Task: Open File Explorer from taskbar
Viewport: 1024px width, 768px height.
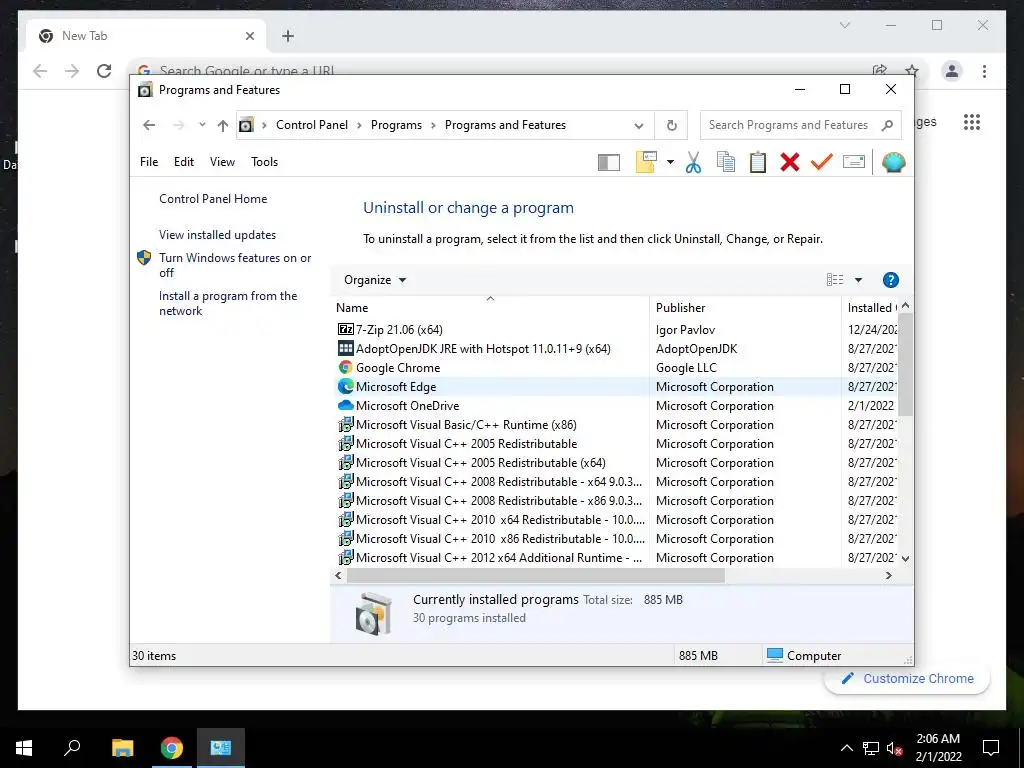Action: 122,748
